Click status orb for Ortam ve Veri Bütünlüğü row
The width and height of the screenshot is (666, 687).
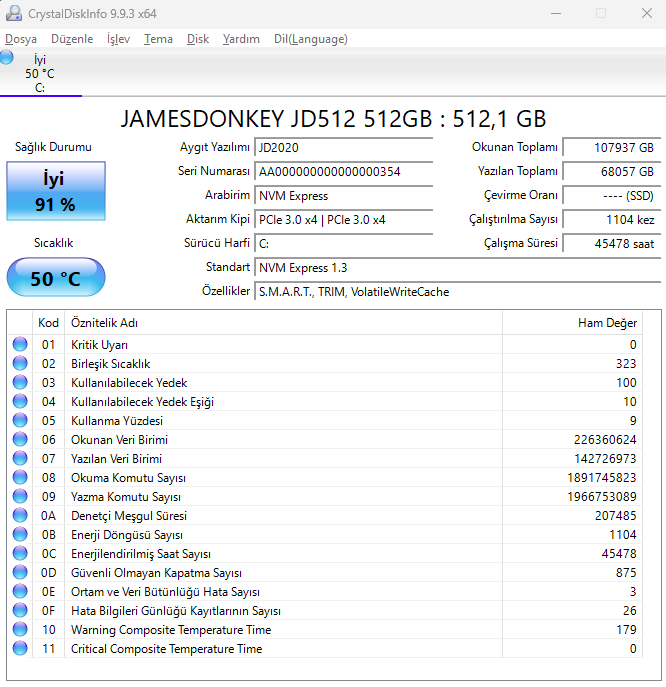click(x=20, y=591)
